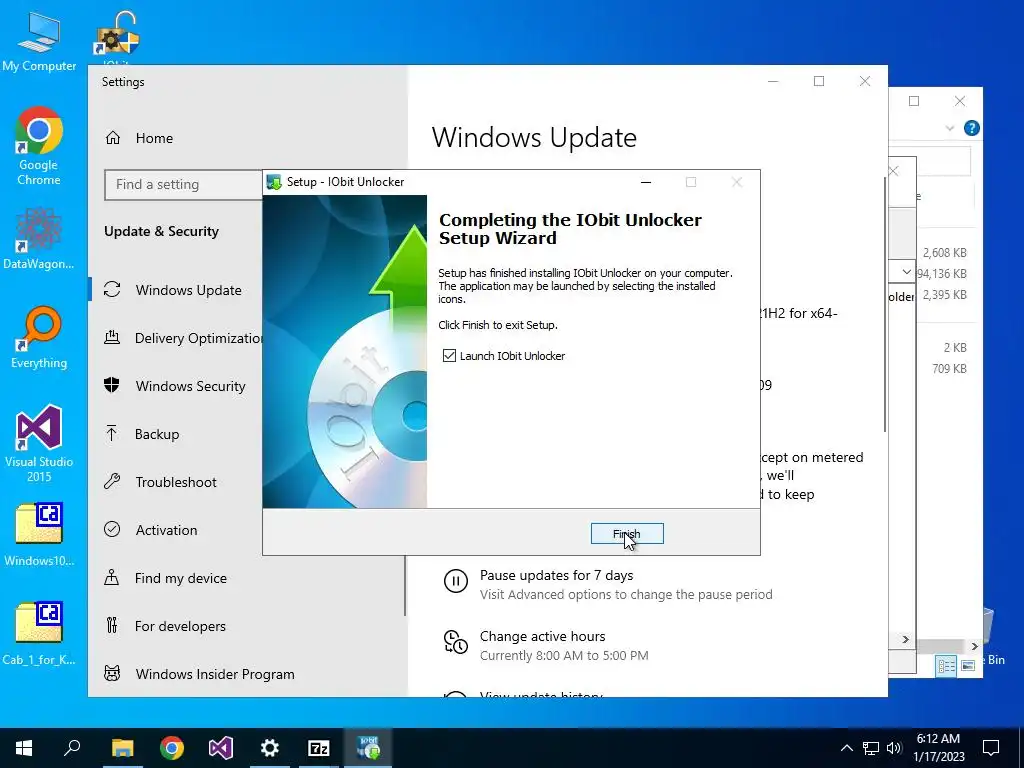Select Windows Update in Settings sidebar
The height and width of the screenshot is (768, 1024).
188,290
